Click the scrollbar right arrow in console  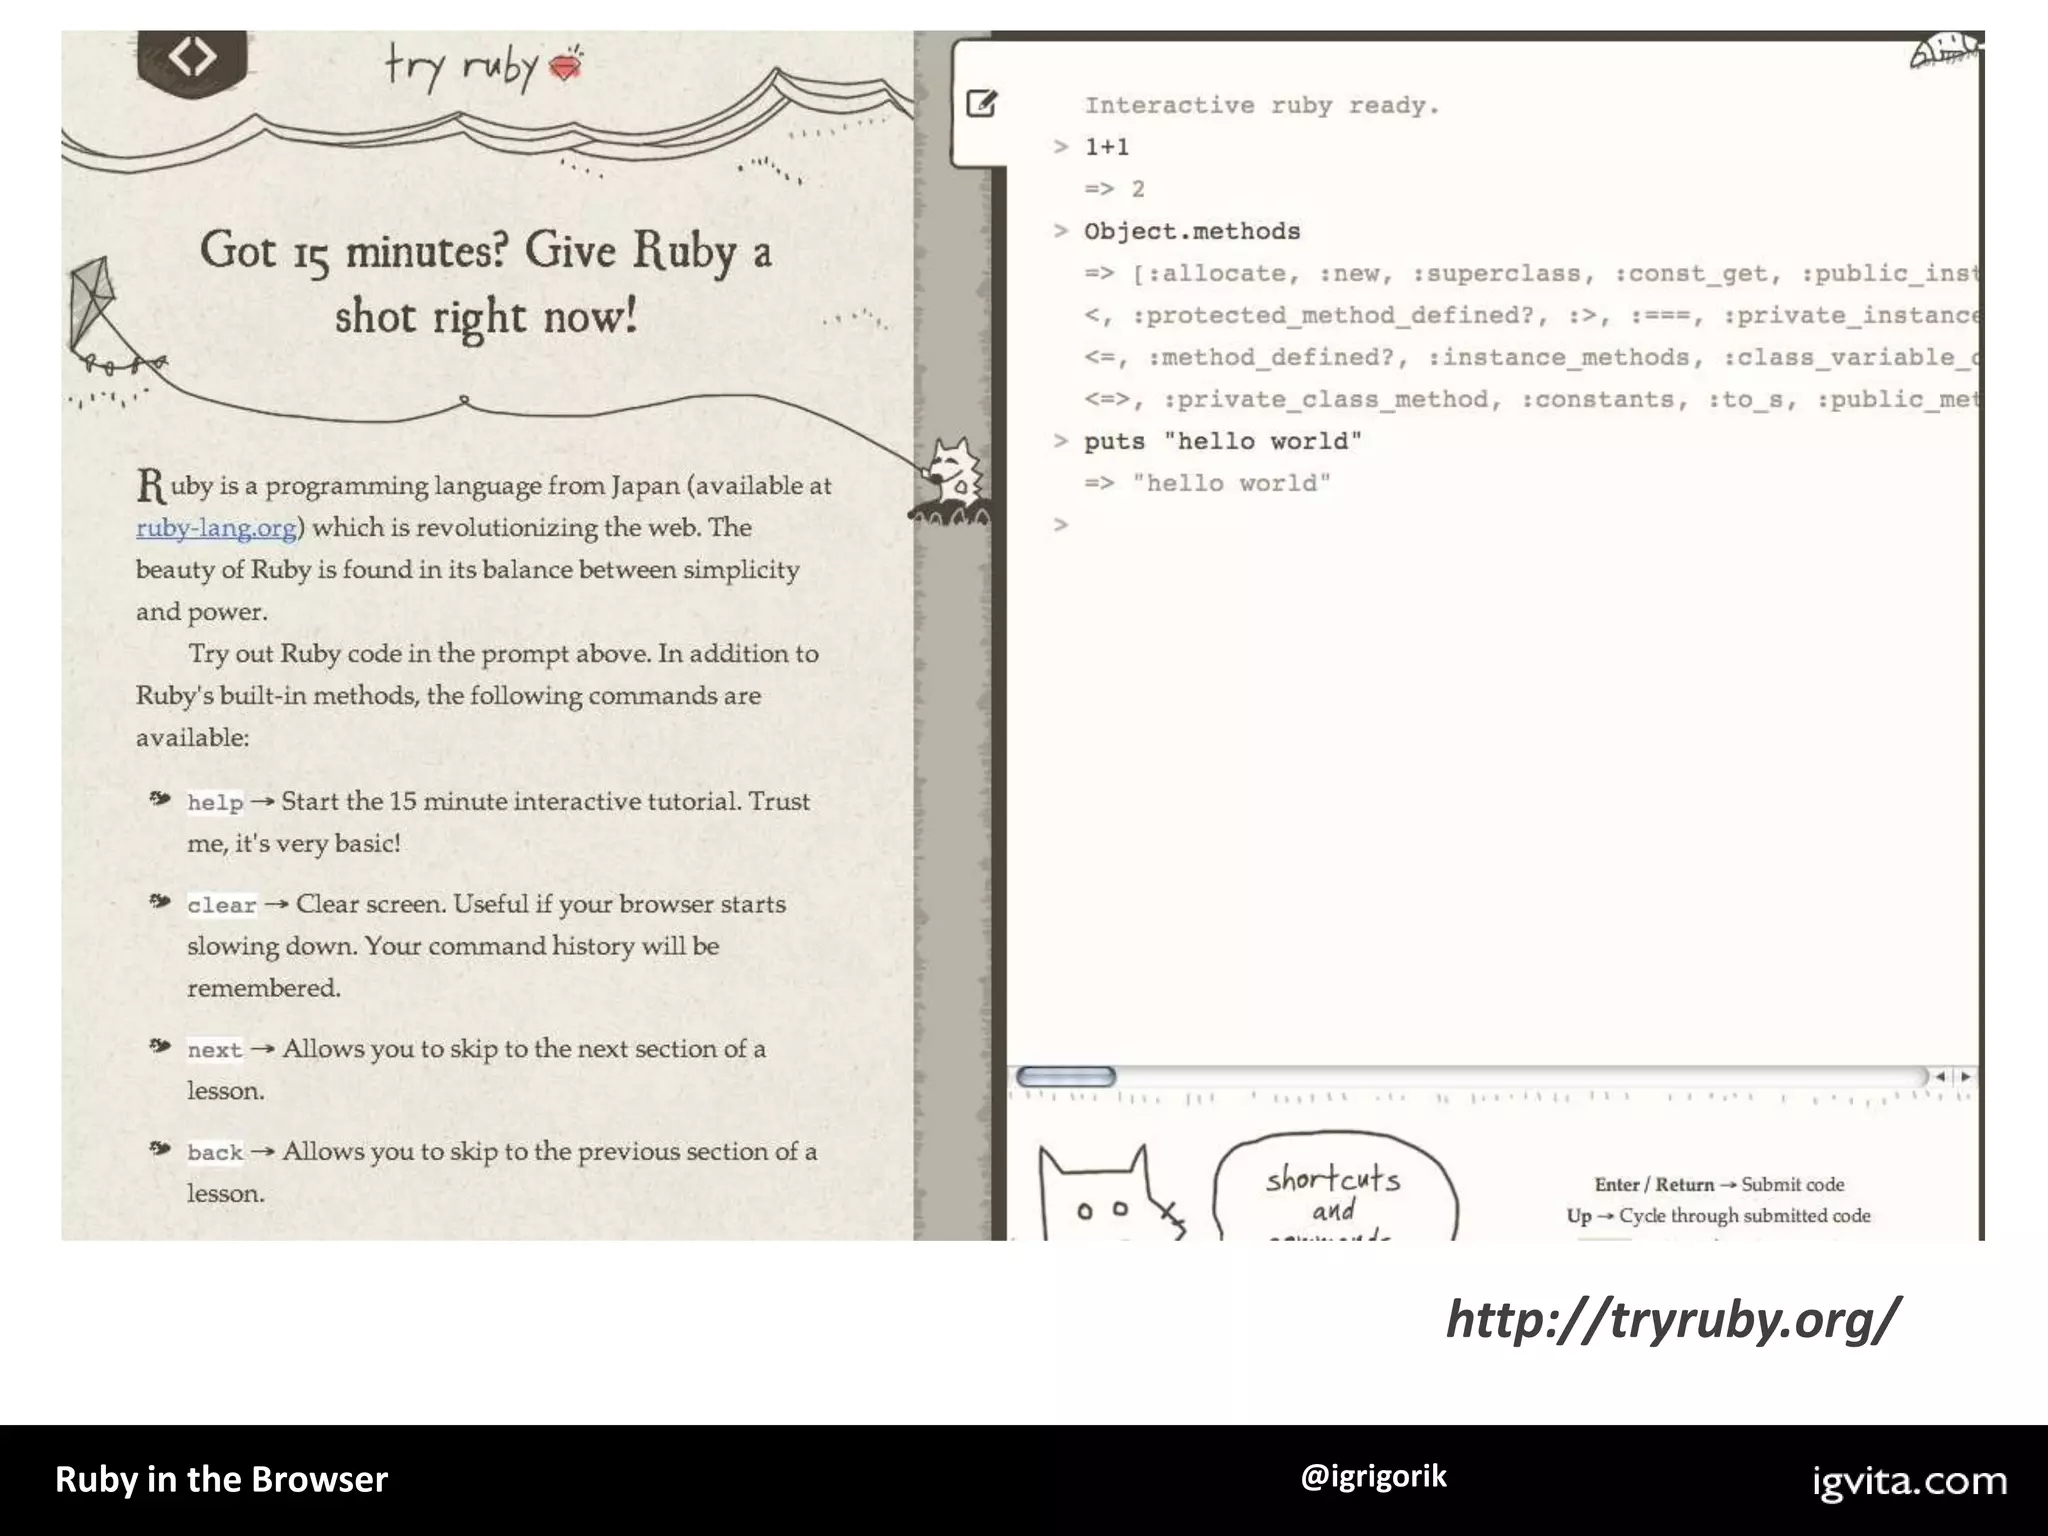point(1965,1077)
